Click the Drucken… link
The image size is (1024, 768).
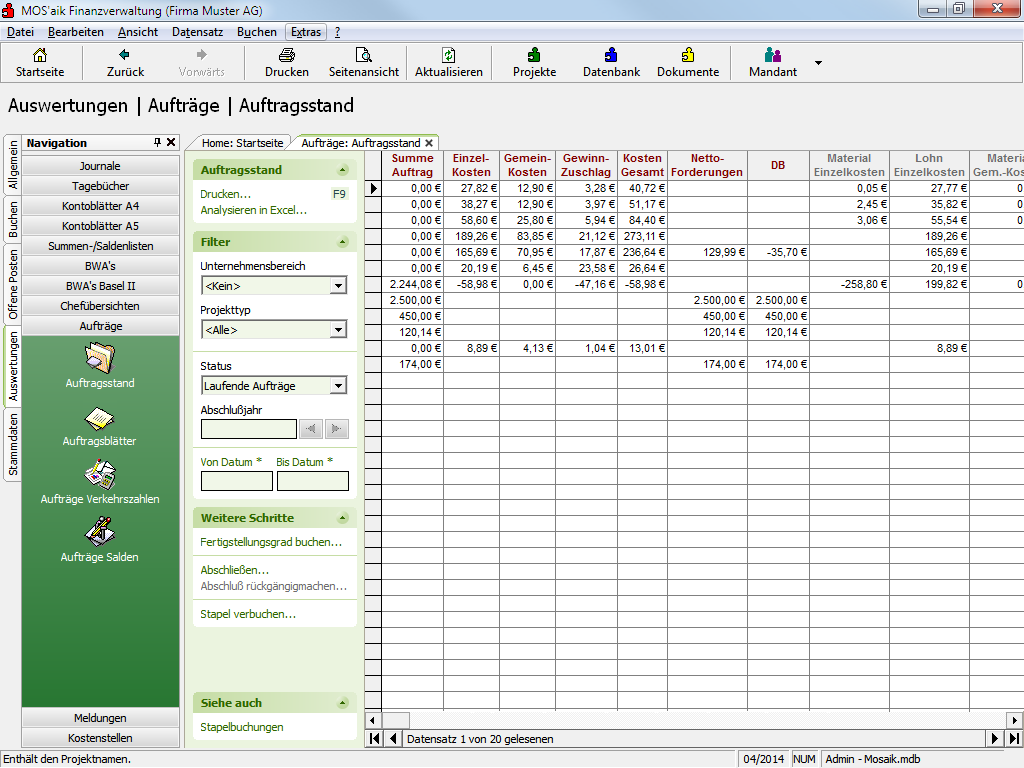pos(225,194)
